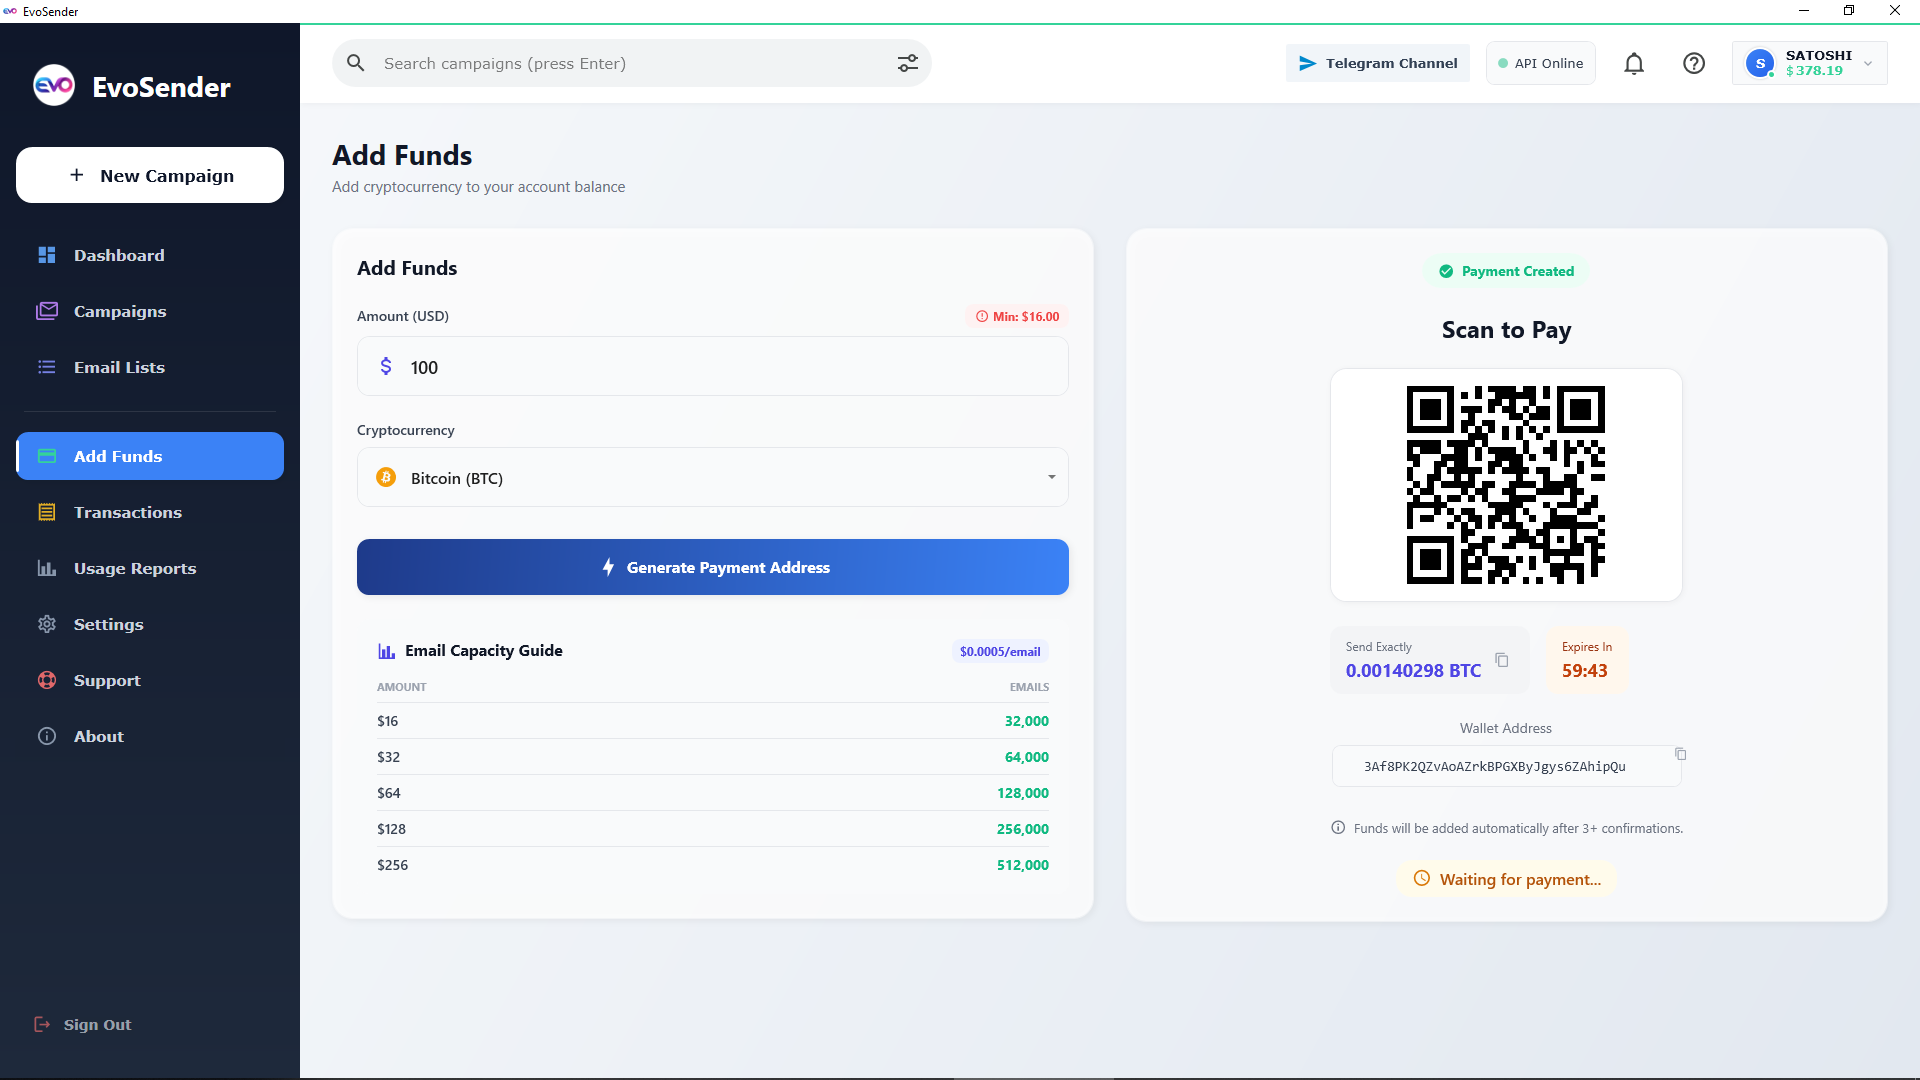Click the wallet address text
This screenshot has height=1080, width=1920.
tap(1494, 767)
